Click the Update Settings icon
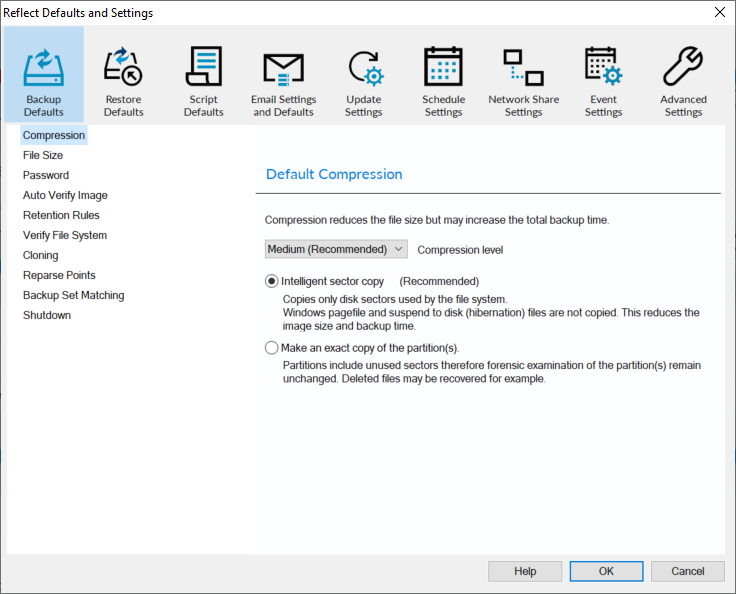 (364, 68)
